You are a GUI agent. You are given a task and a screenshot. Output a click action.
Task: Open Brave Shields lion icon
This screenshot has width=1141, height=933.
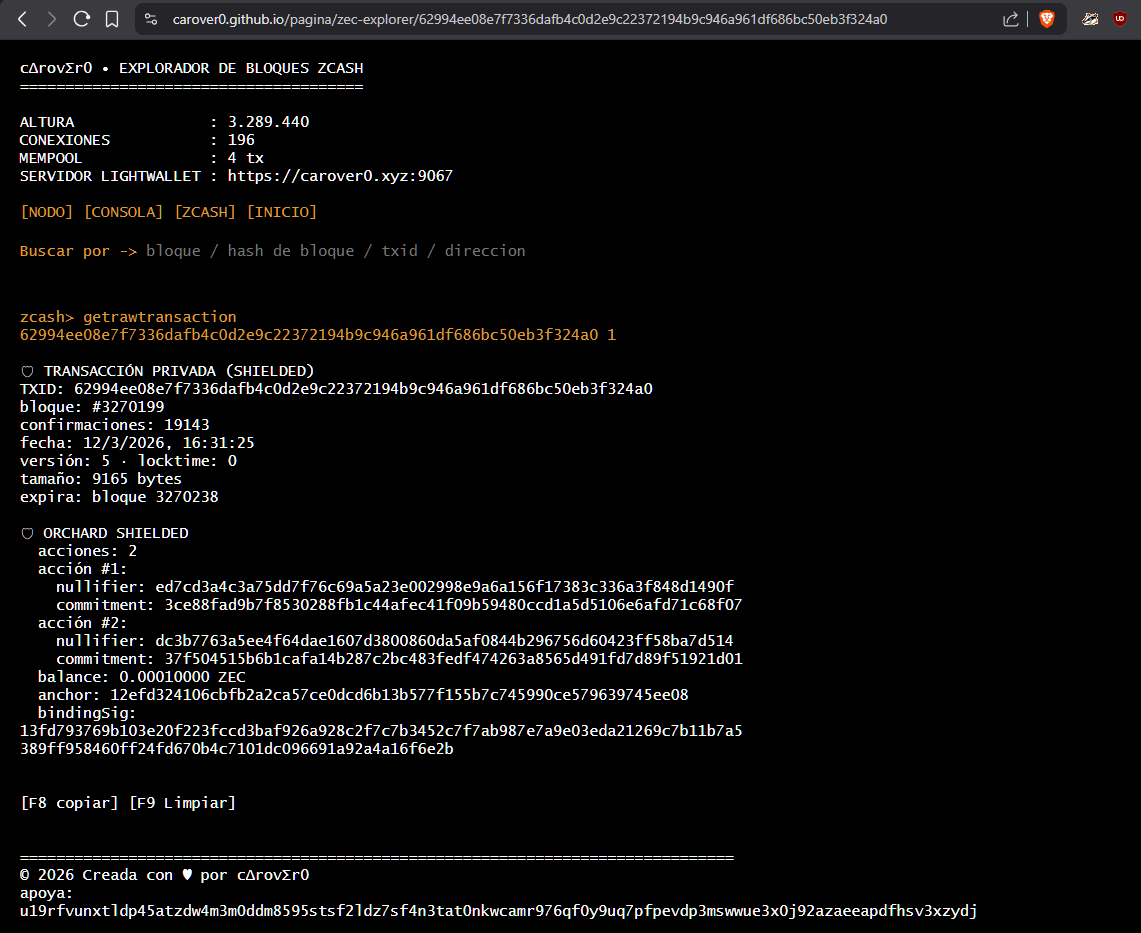(1047, 20)
